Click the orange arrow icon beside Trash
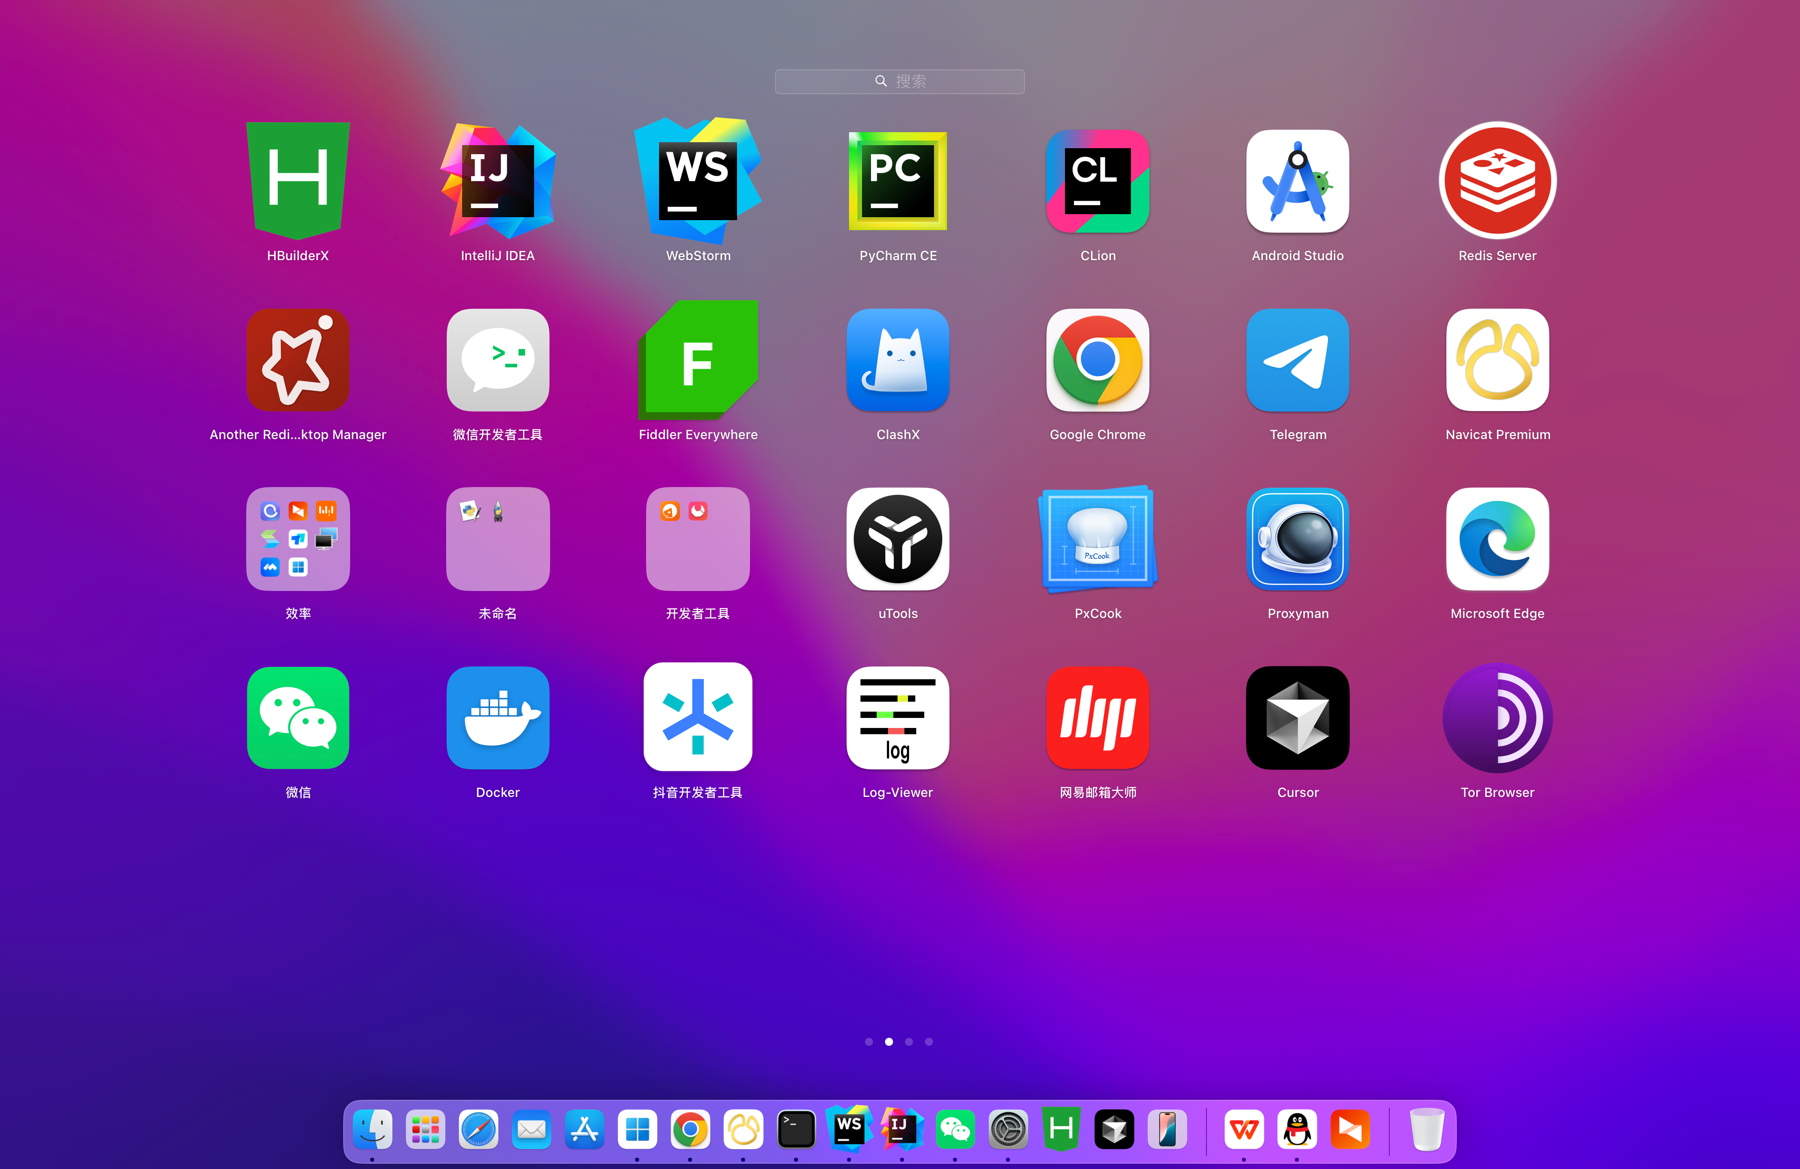1800x1169 pixels. coord(1350,1130)
